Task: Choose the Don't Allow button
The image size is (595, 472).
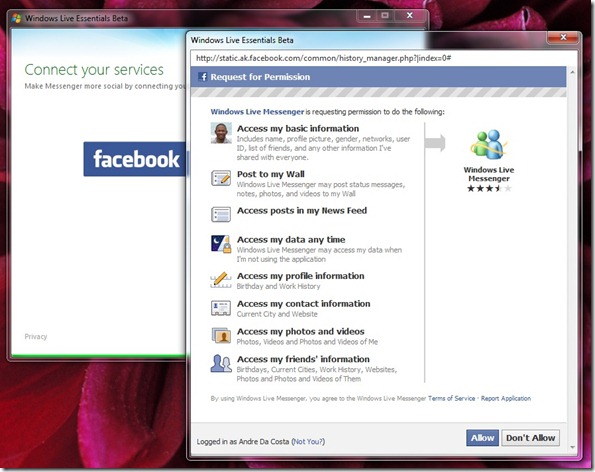Action: pyautogui.click(x=530, y=438)
